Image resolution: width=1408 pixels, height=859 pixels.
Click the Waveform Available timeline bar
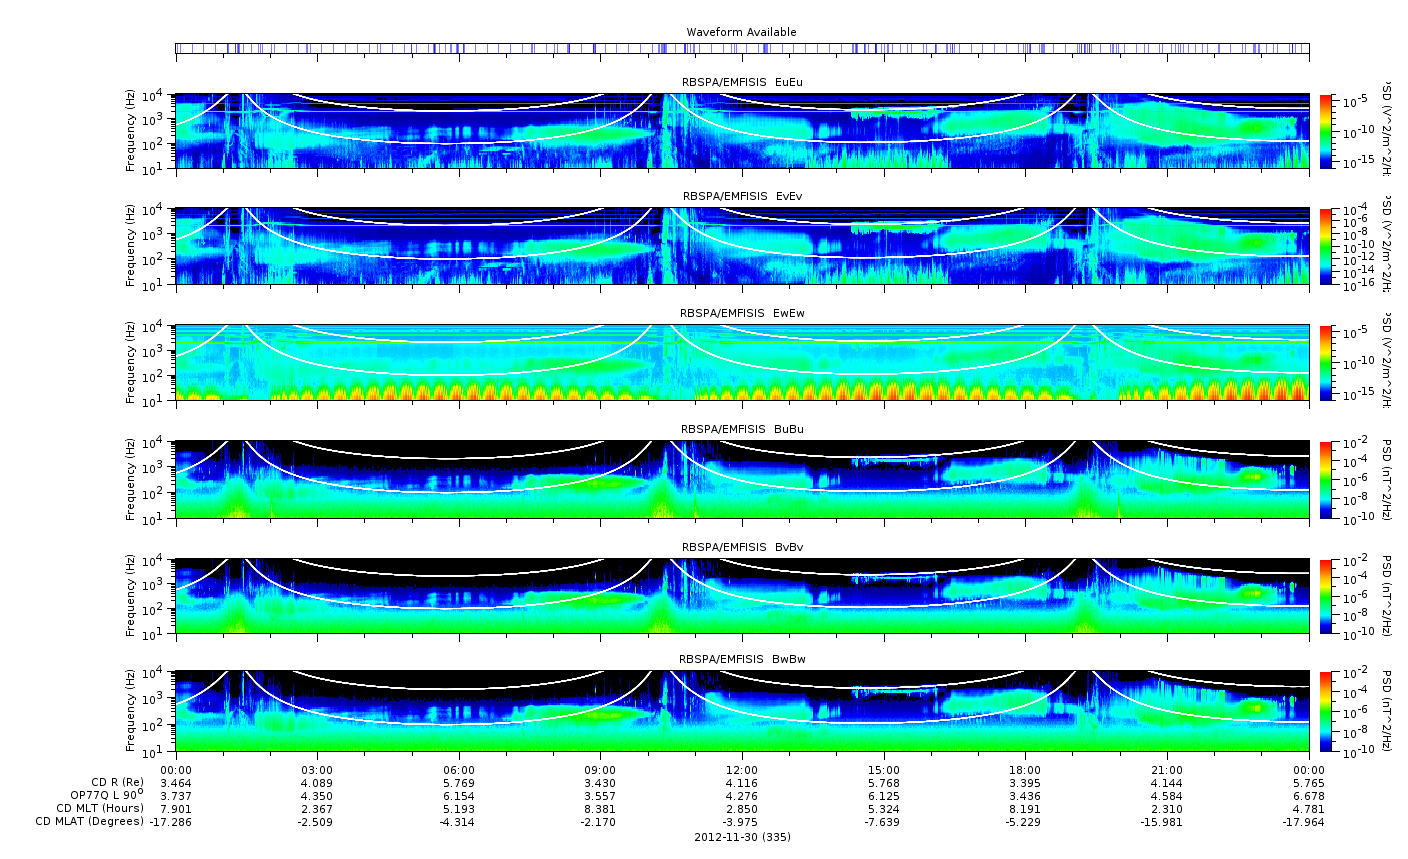(x=741, y=48)
